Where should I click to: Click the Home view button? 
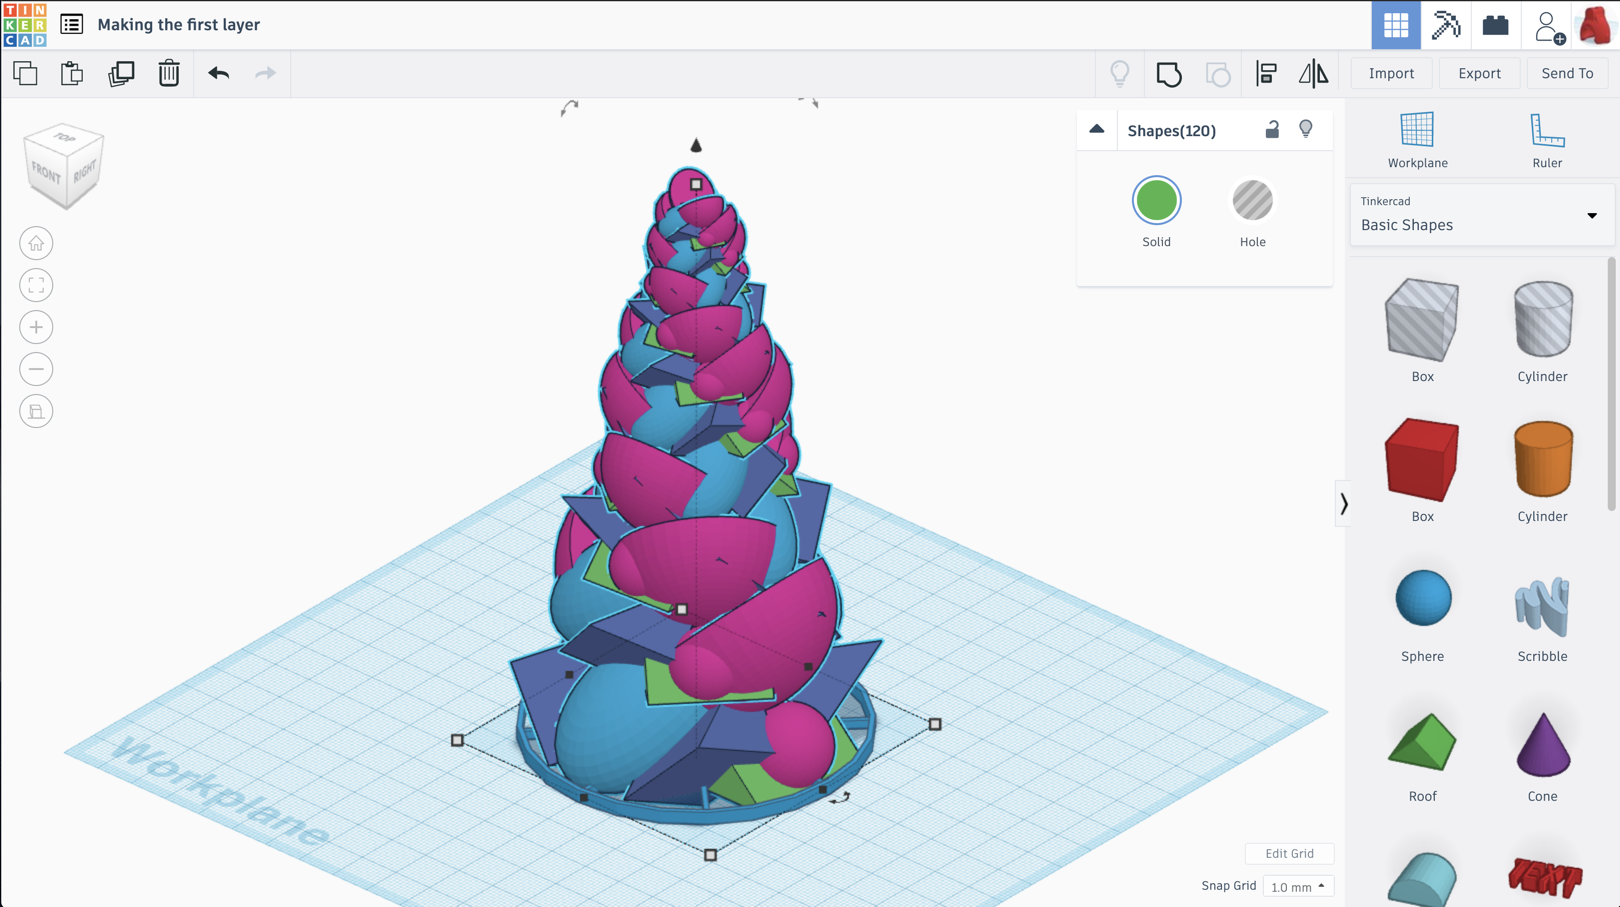coord(36,243)
